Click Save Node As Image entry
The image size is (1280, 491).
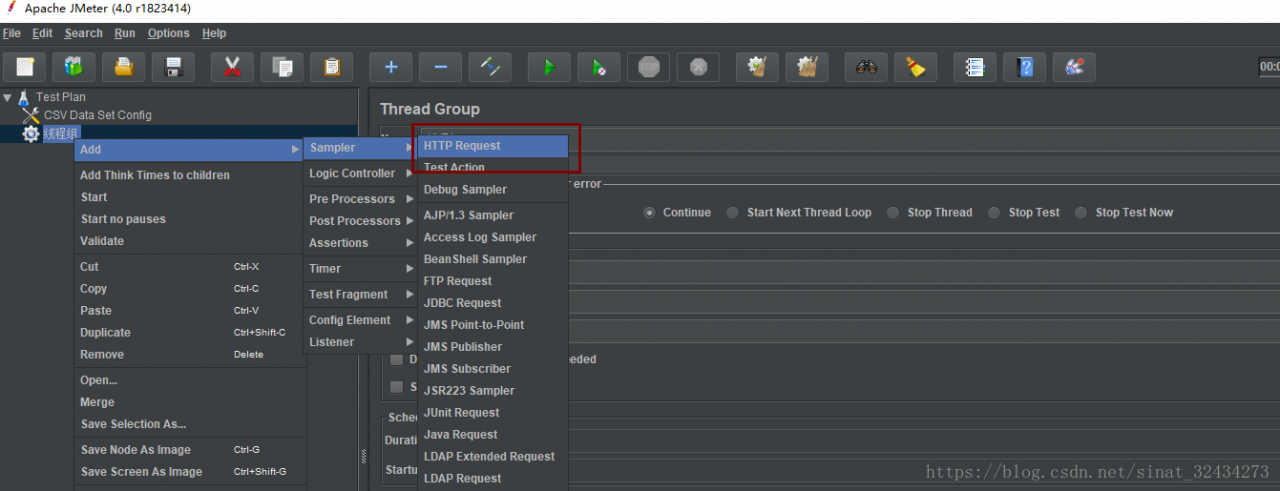190,450
